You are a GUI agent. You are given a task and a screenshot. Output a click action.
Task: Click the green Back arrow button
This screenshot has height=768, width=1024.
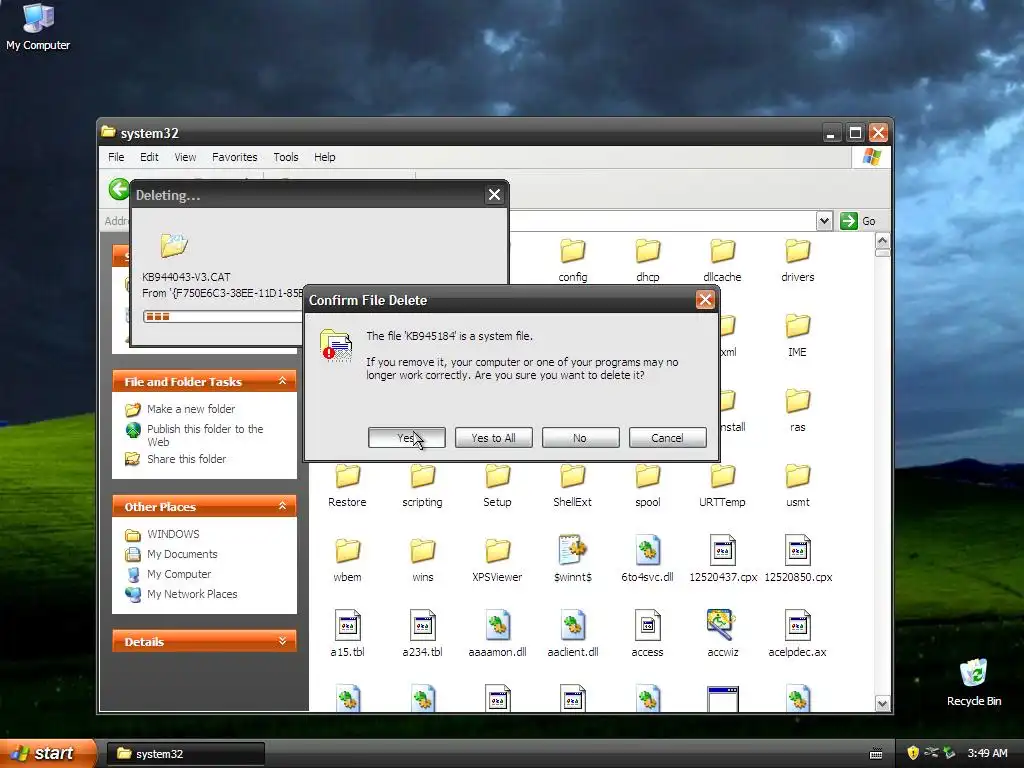point(119,189)
